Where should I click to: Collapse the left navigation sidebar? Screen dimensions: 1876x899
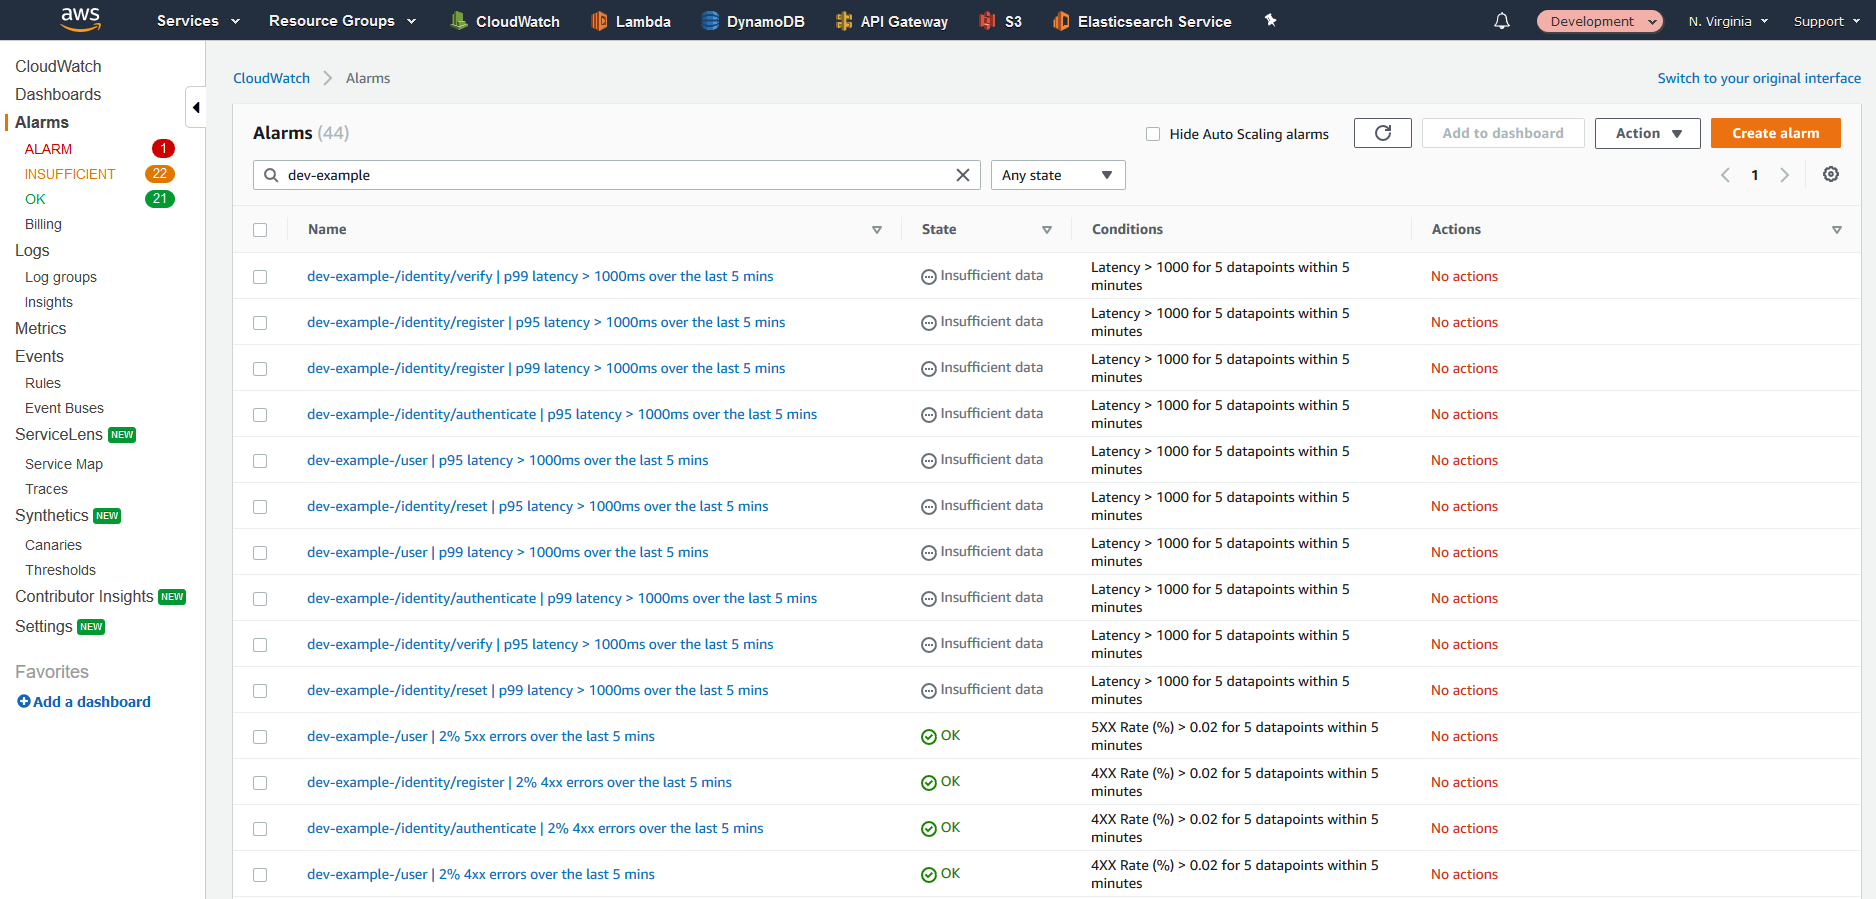196,107
